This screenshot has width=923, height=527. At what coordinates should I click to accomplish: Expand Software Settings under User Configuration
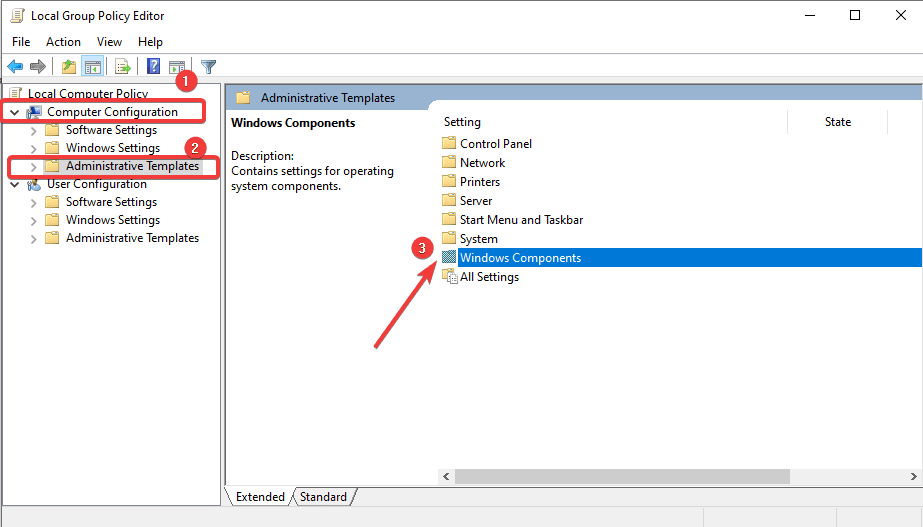coord(34,202)
